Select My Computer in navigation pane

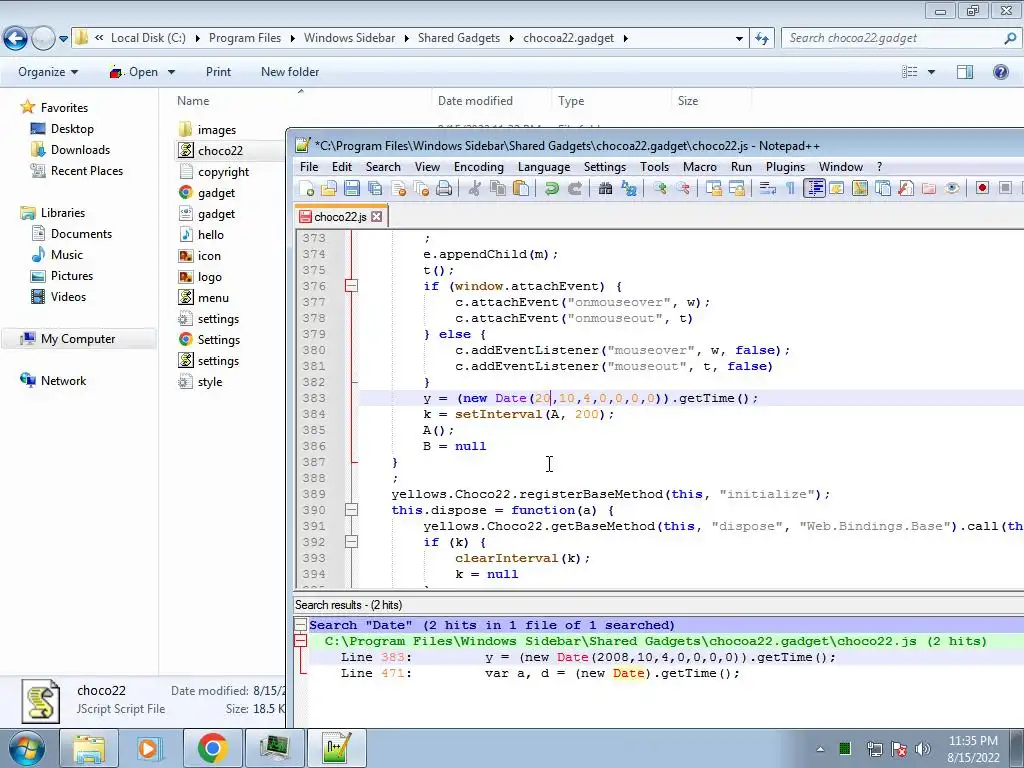[78, 339]
